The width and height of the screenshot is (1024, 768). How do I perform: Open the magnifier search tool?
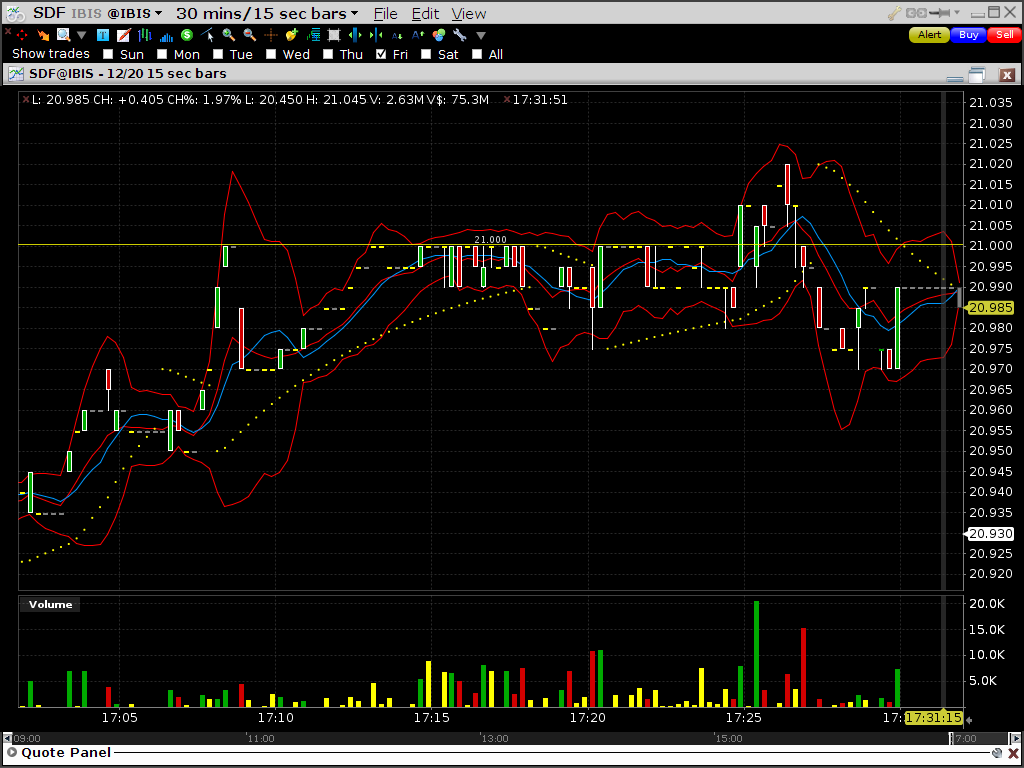click(x=63, y=35)
